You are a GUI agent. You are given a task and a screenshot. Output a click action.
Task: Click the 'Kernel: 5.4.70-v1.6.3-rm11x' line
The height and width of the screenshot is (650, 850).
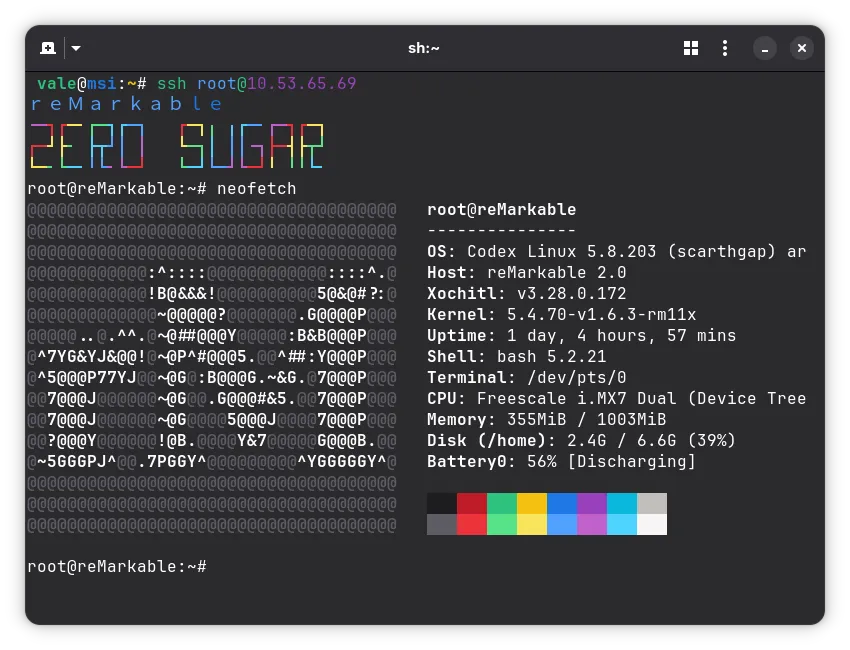[x=562, y=314]
